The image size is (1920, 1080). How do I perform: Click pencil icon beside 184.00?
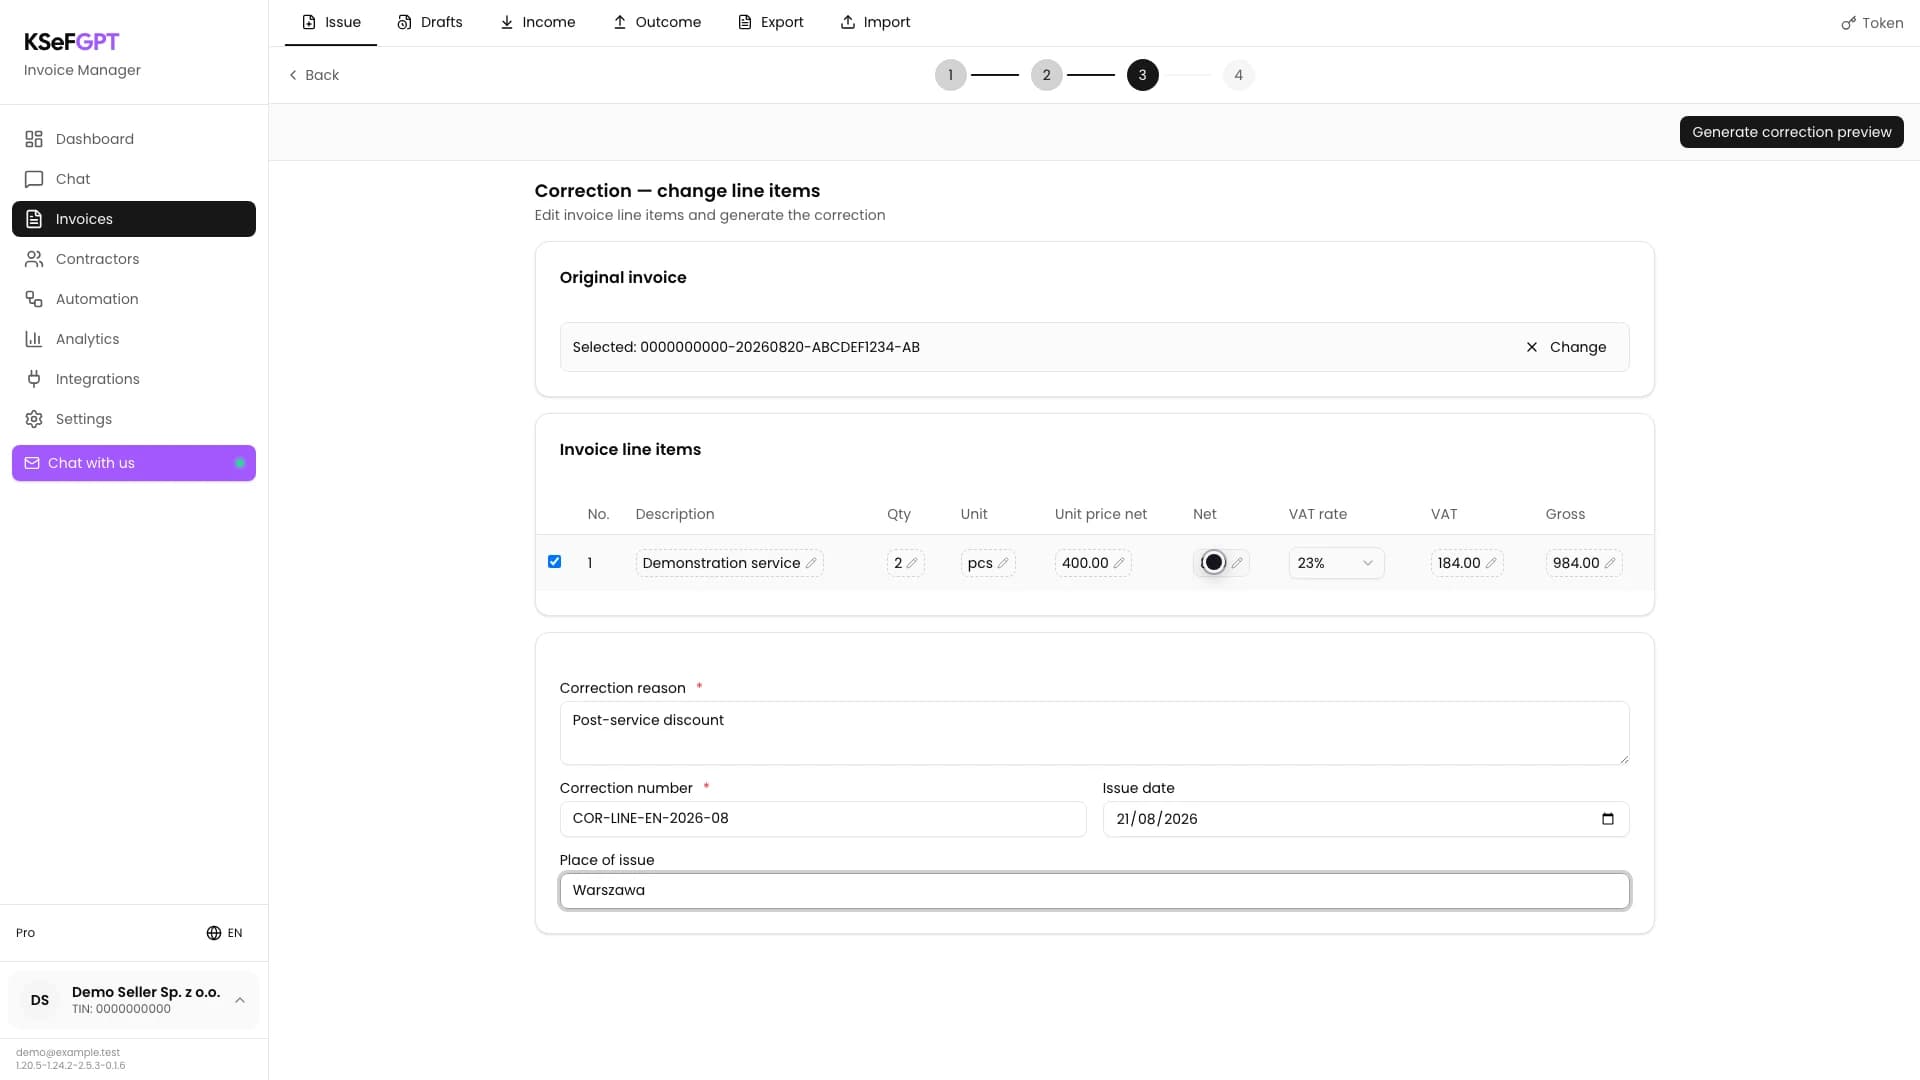1491,563
